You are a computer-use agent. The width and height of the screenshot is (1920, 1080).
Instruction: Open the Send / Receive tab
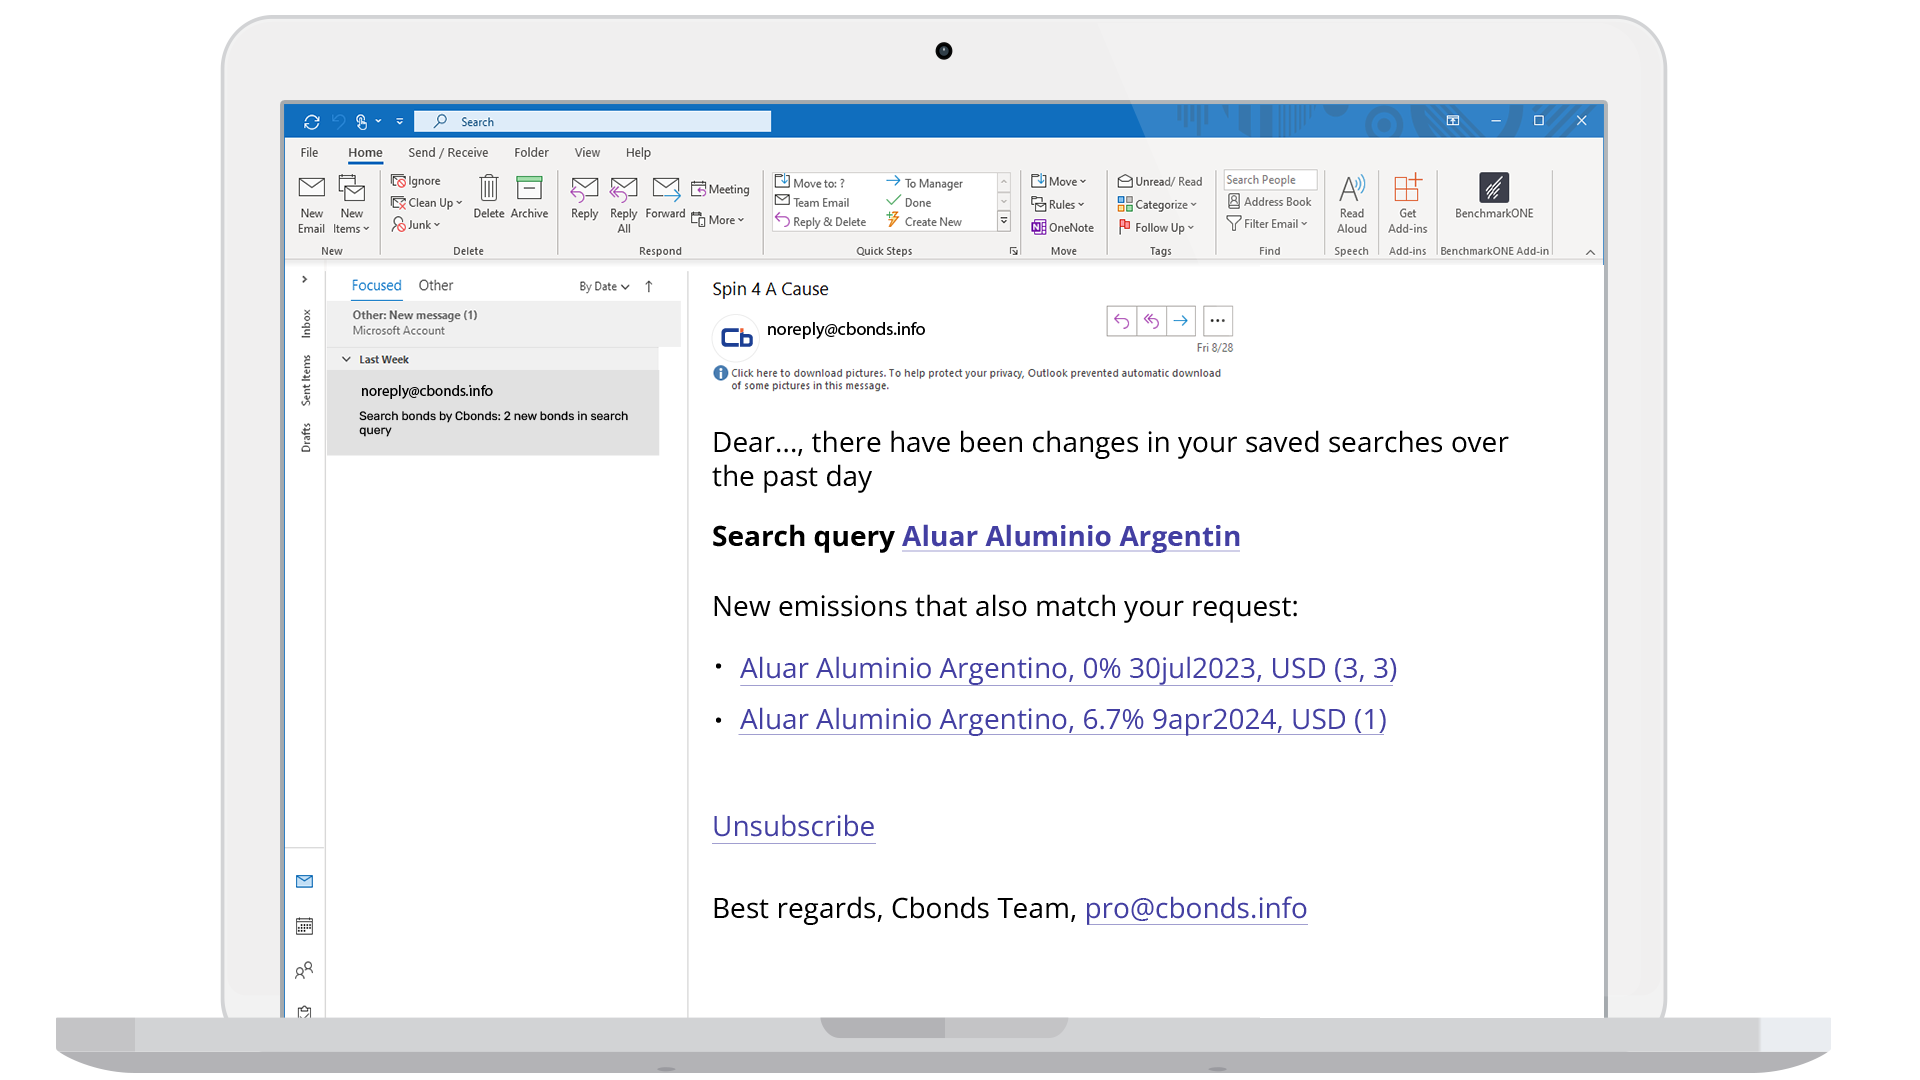[447, 152]
